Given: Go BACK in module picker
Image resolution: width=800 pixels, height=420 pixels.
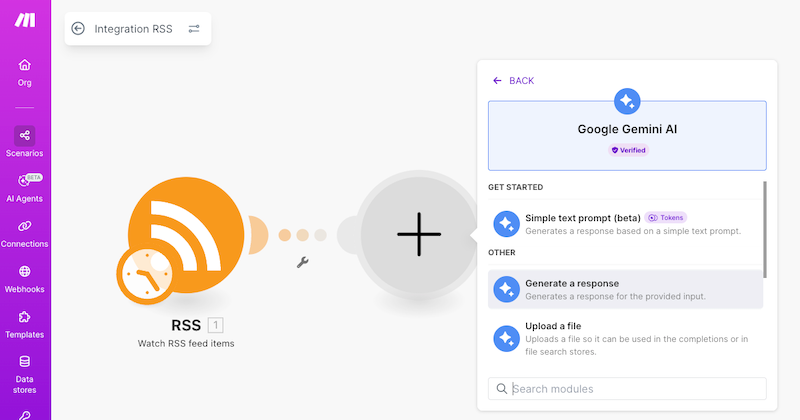Looking at the screenshot, I should [x=513, y=80].
